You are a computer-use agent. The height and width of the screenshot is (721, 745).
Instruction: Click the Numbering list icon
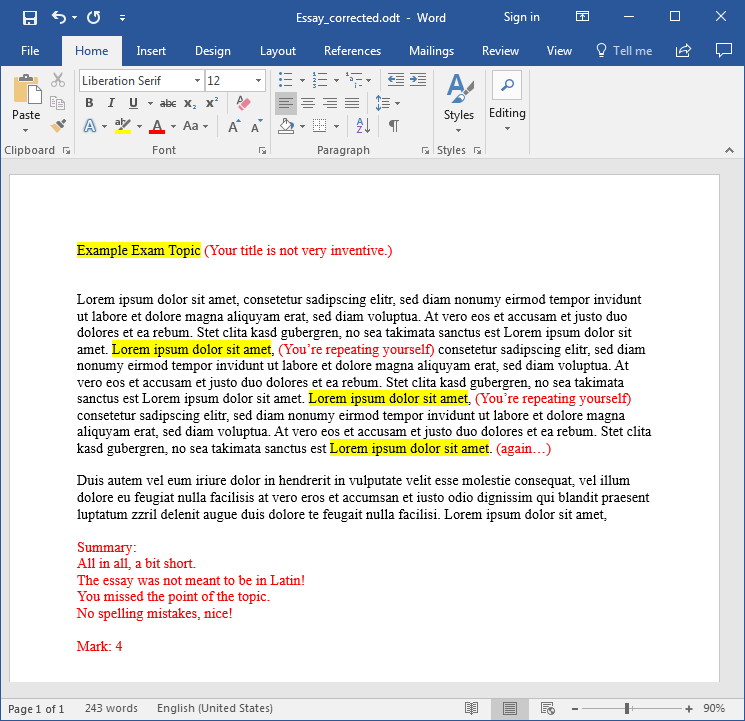click(x=320, y=79)
